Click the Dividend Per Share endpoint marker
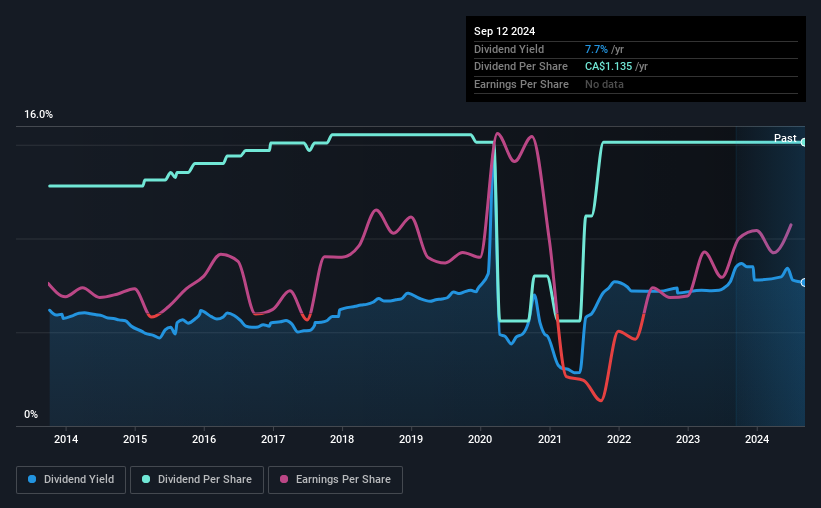This screenshot has width=821, height=508. 804,142
